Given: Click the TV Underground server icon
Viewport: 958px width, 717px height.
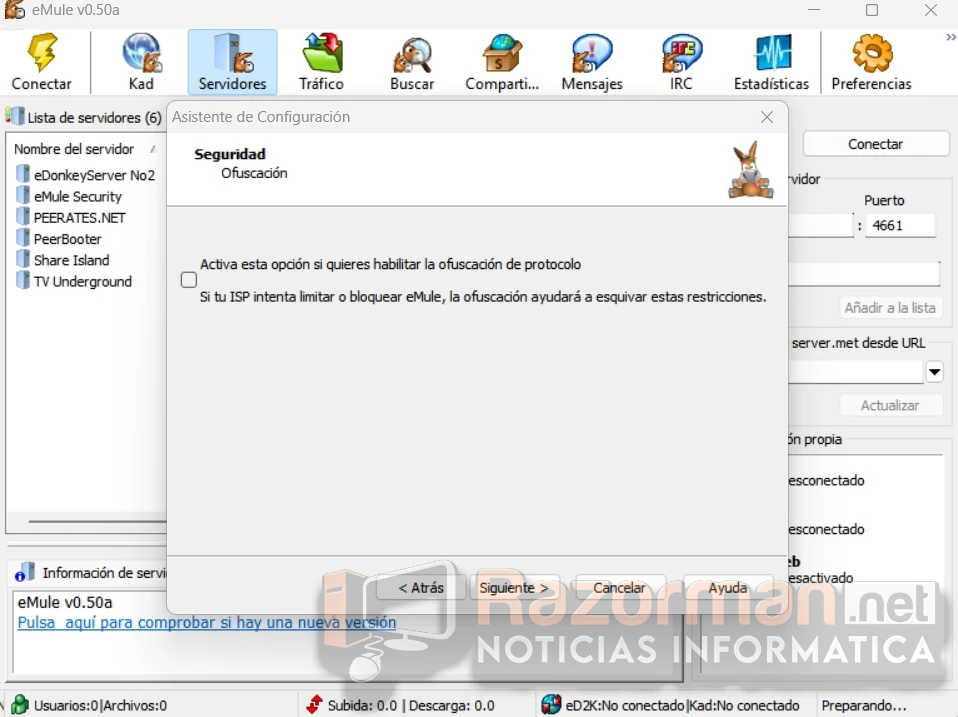Looking at the screenshot, I should tap(23, 280).
